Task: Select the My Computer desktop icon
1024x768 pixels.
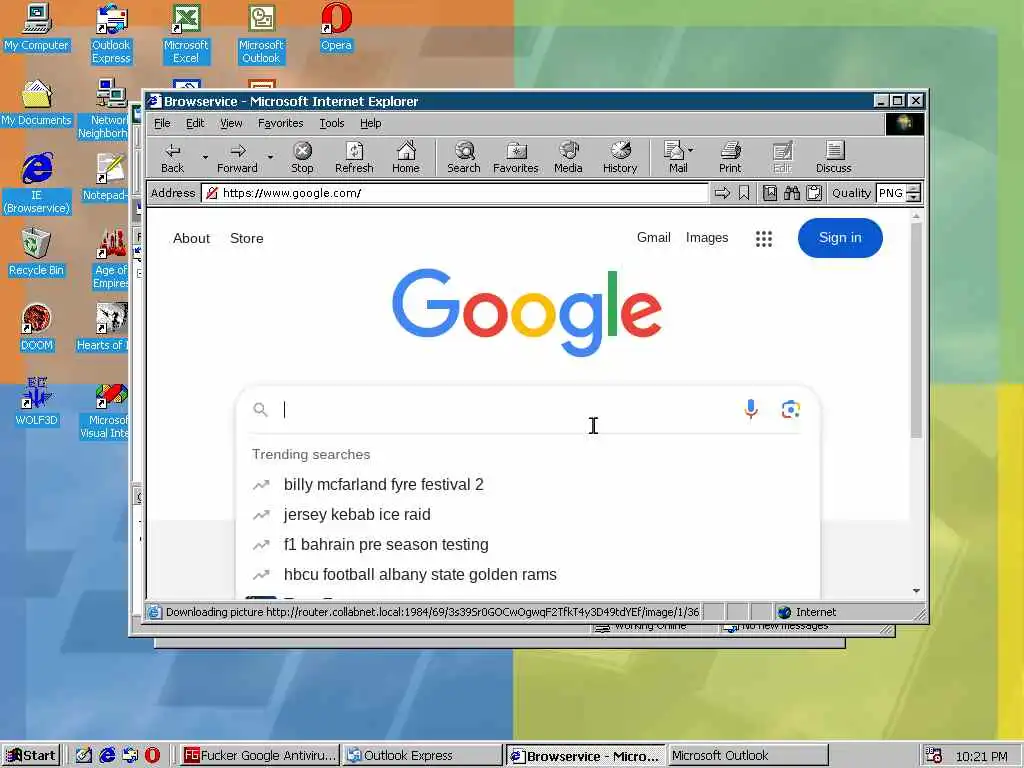Action: [x=37, y=27]
